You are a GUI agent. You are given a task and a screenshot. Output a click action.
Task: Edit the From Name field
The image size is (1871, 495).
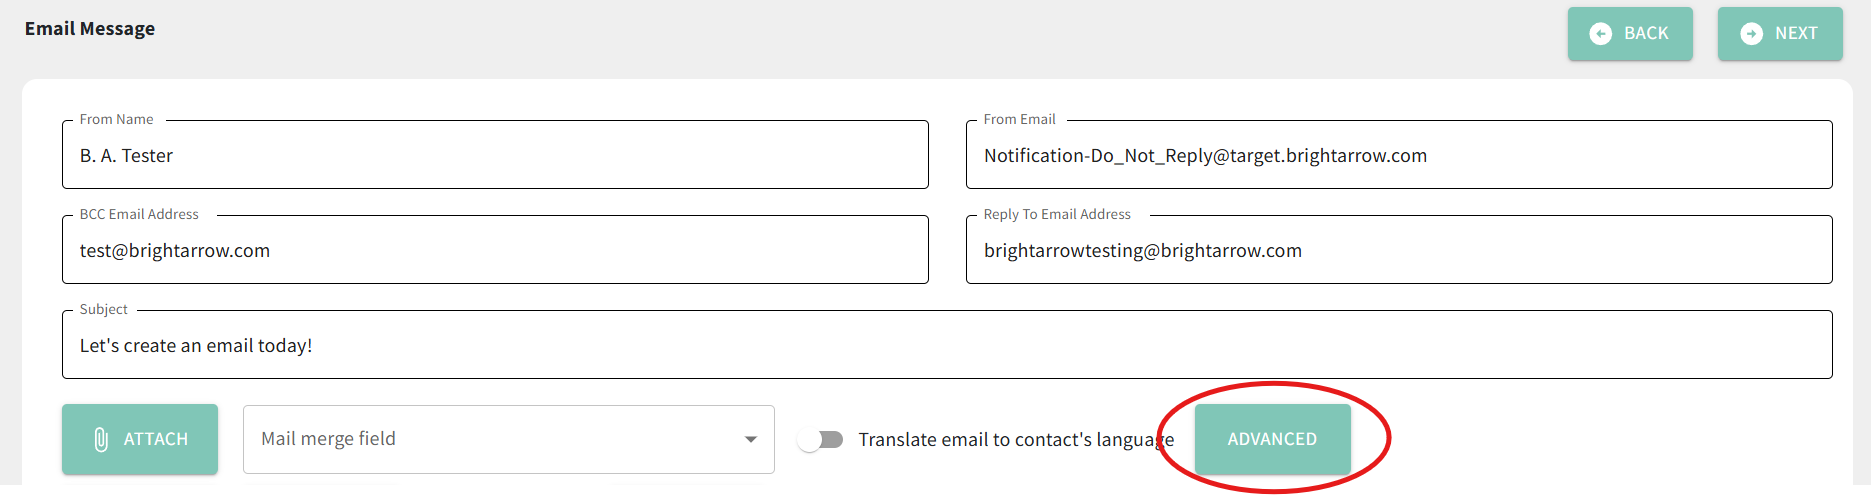click(495, 155)
